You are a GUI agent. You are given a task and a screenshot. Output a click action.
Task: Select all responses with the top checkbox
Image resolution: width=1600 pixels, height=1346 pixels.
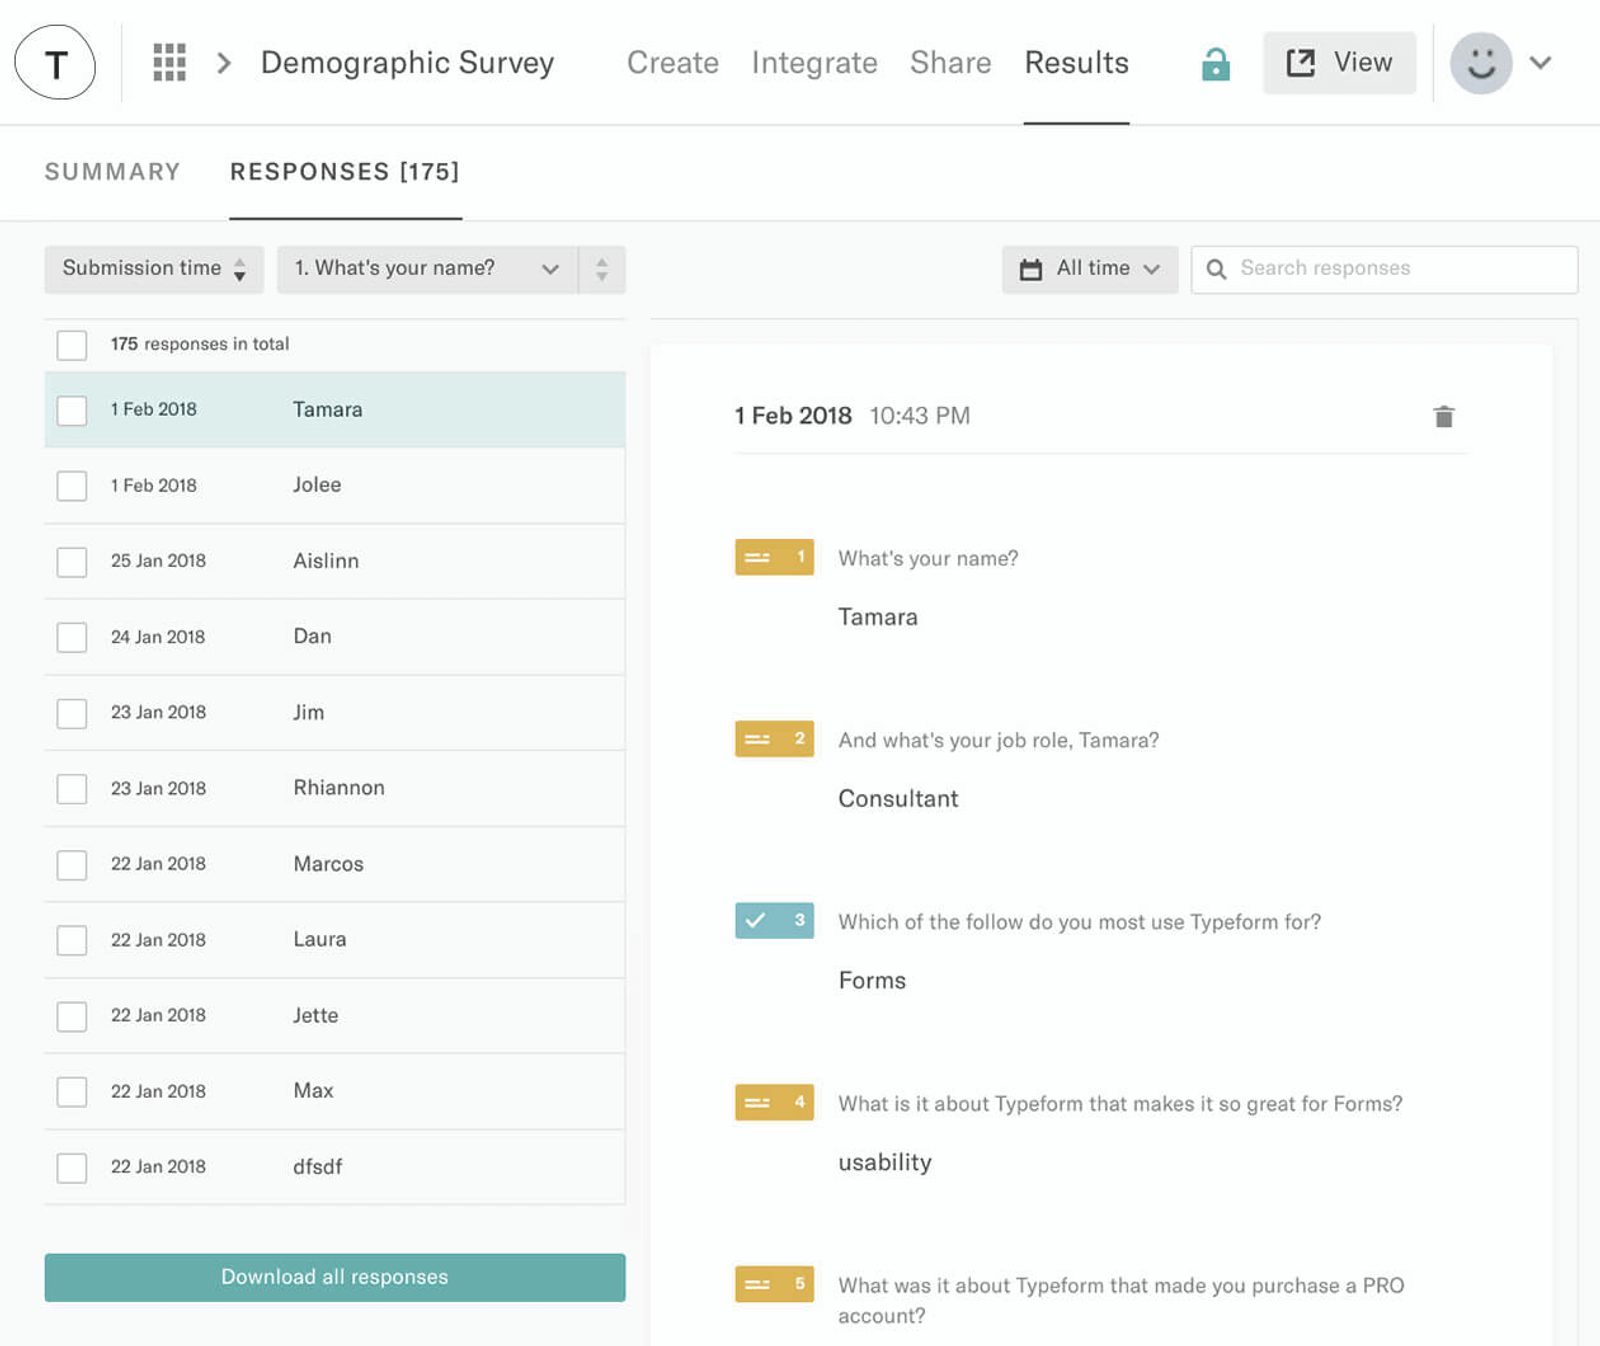pos(71,344)
